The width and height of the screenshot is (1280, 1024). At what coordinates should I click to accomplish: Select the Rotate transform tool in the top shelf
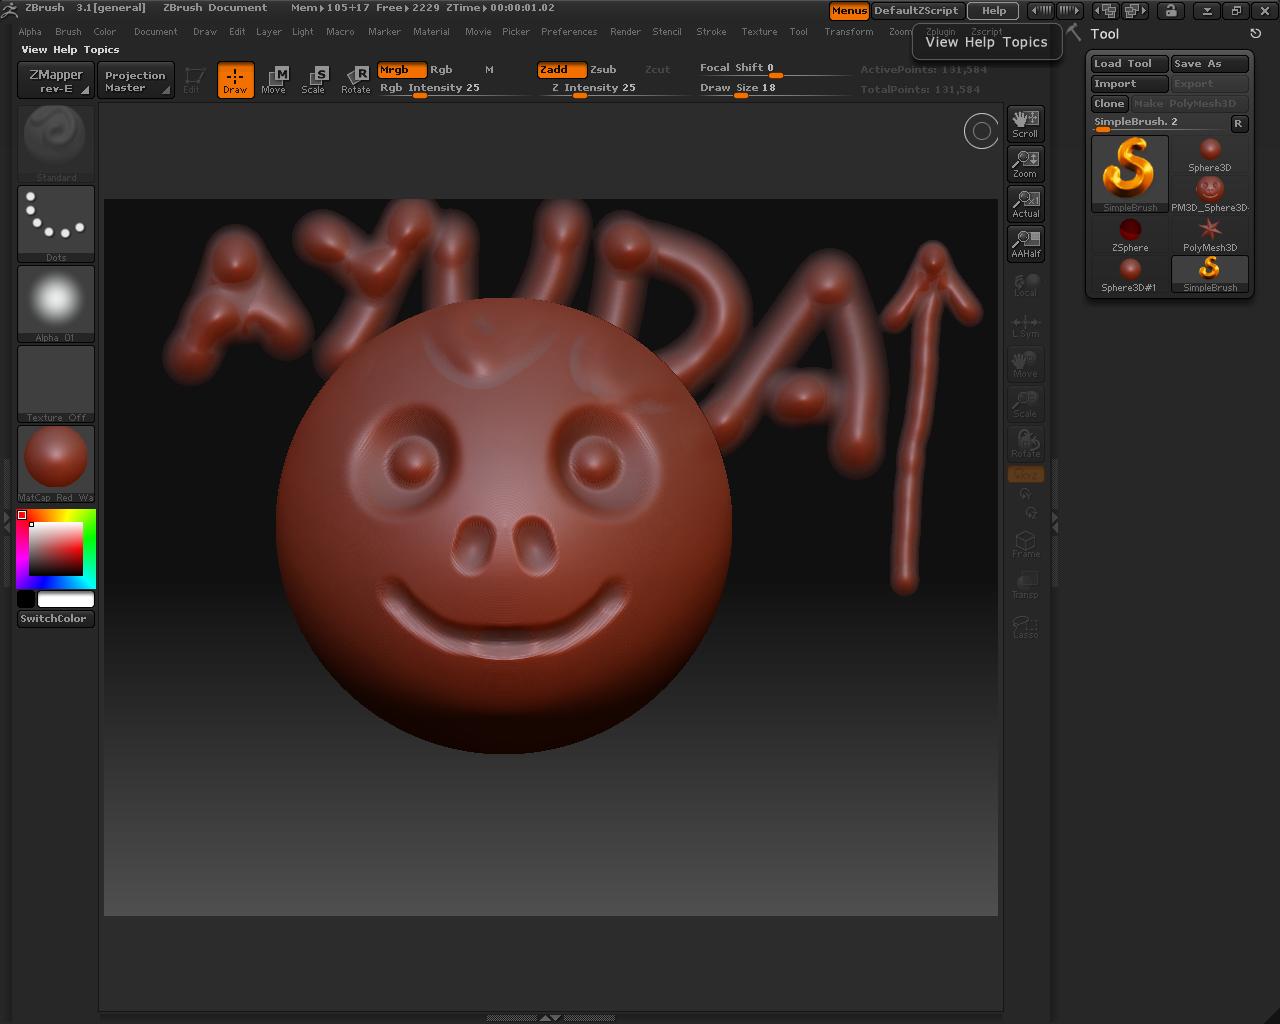click(x=355, y=80)
